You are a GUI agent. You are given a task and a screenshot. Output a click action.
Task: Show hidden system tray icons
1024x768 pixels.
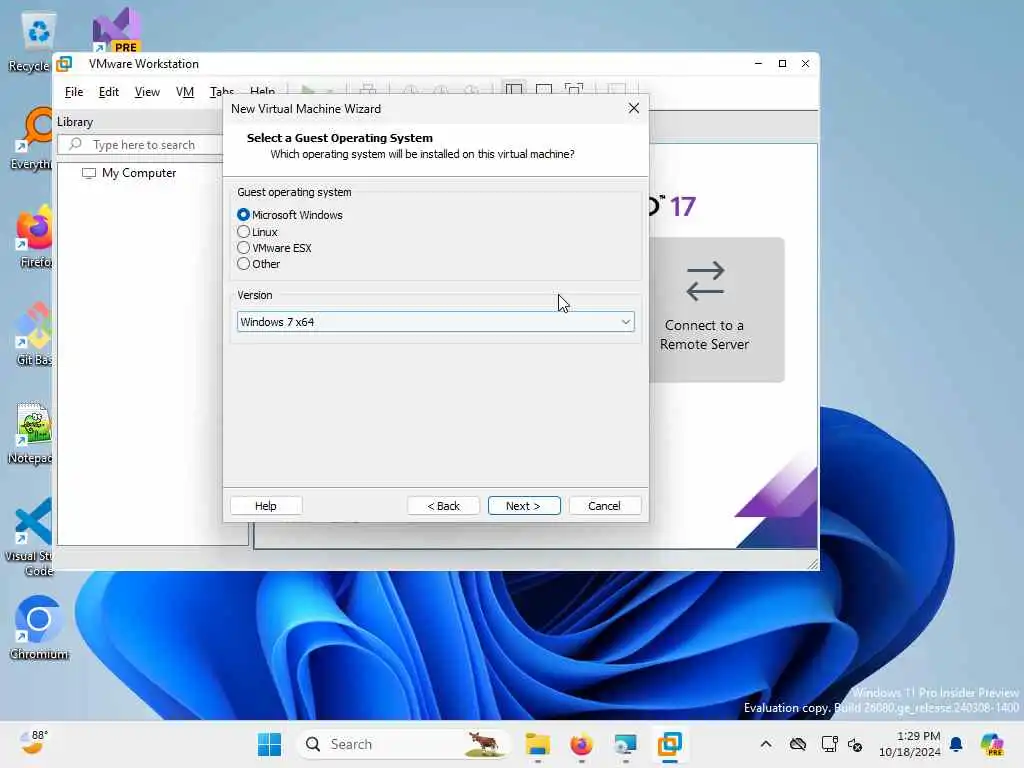(766, 744)
